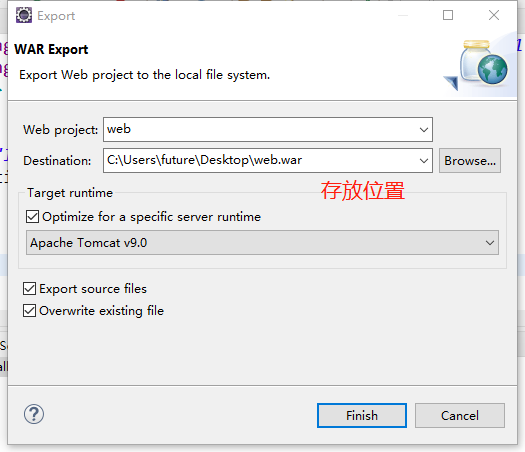Image resolution: width=525 pixels, height=452 pixels.
Task: Click the Web project text field
Action: [261, 130]
